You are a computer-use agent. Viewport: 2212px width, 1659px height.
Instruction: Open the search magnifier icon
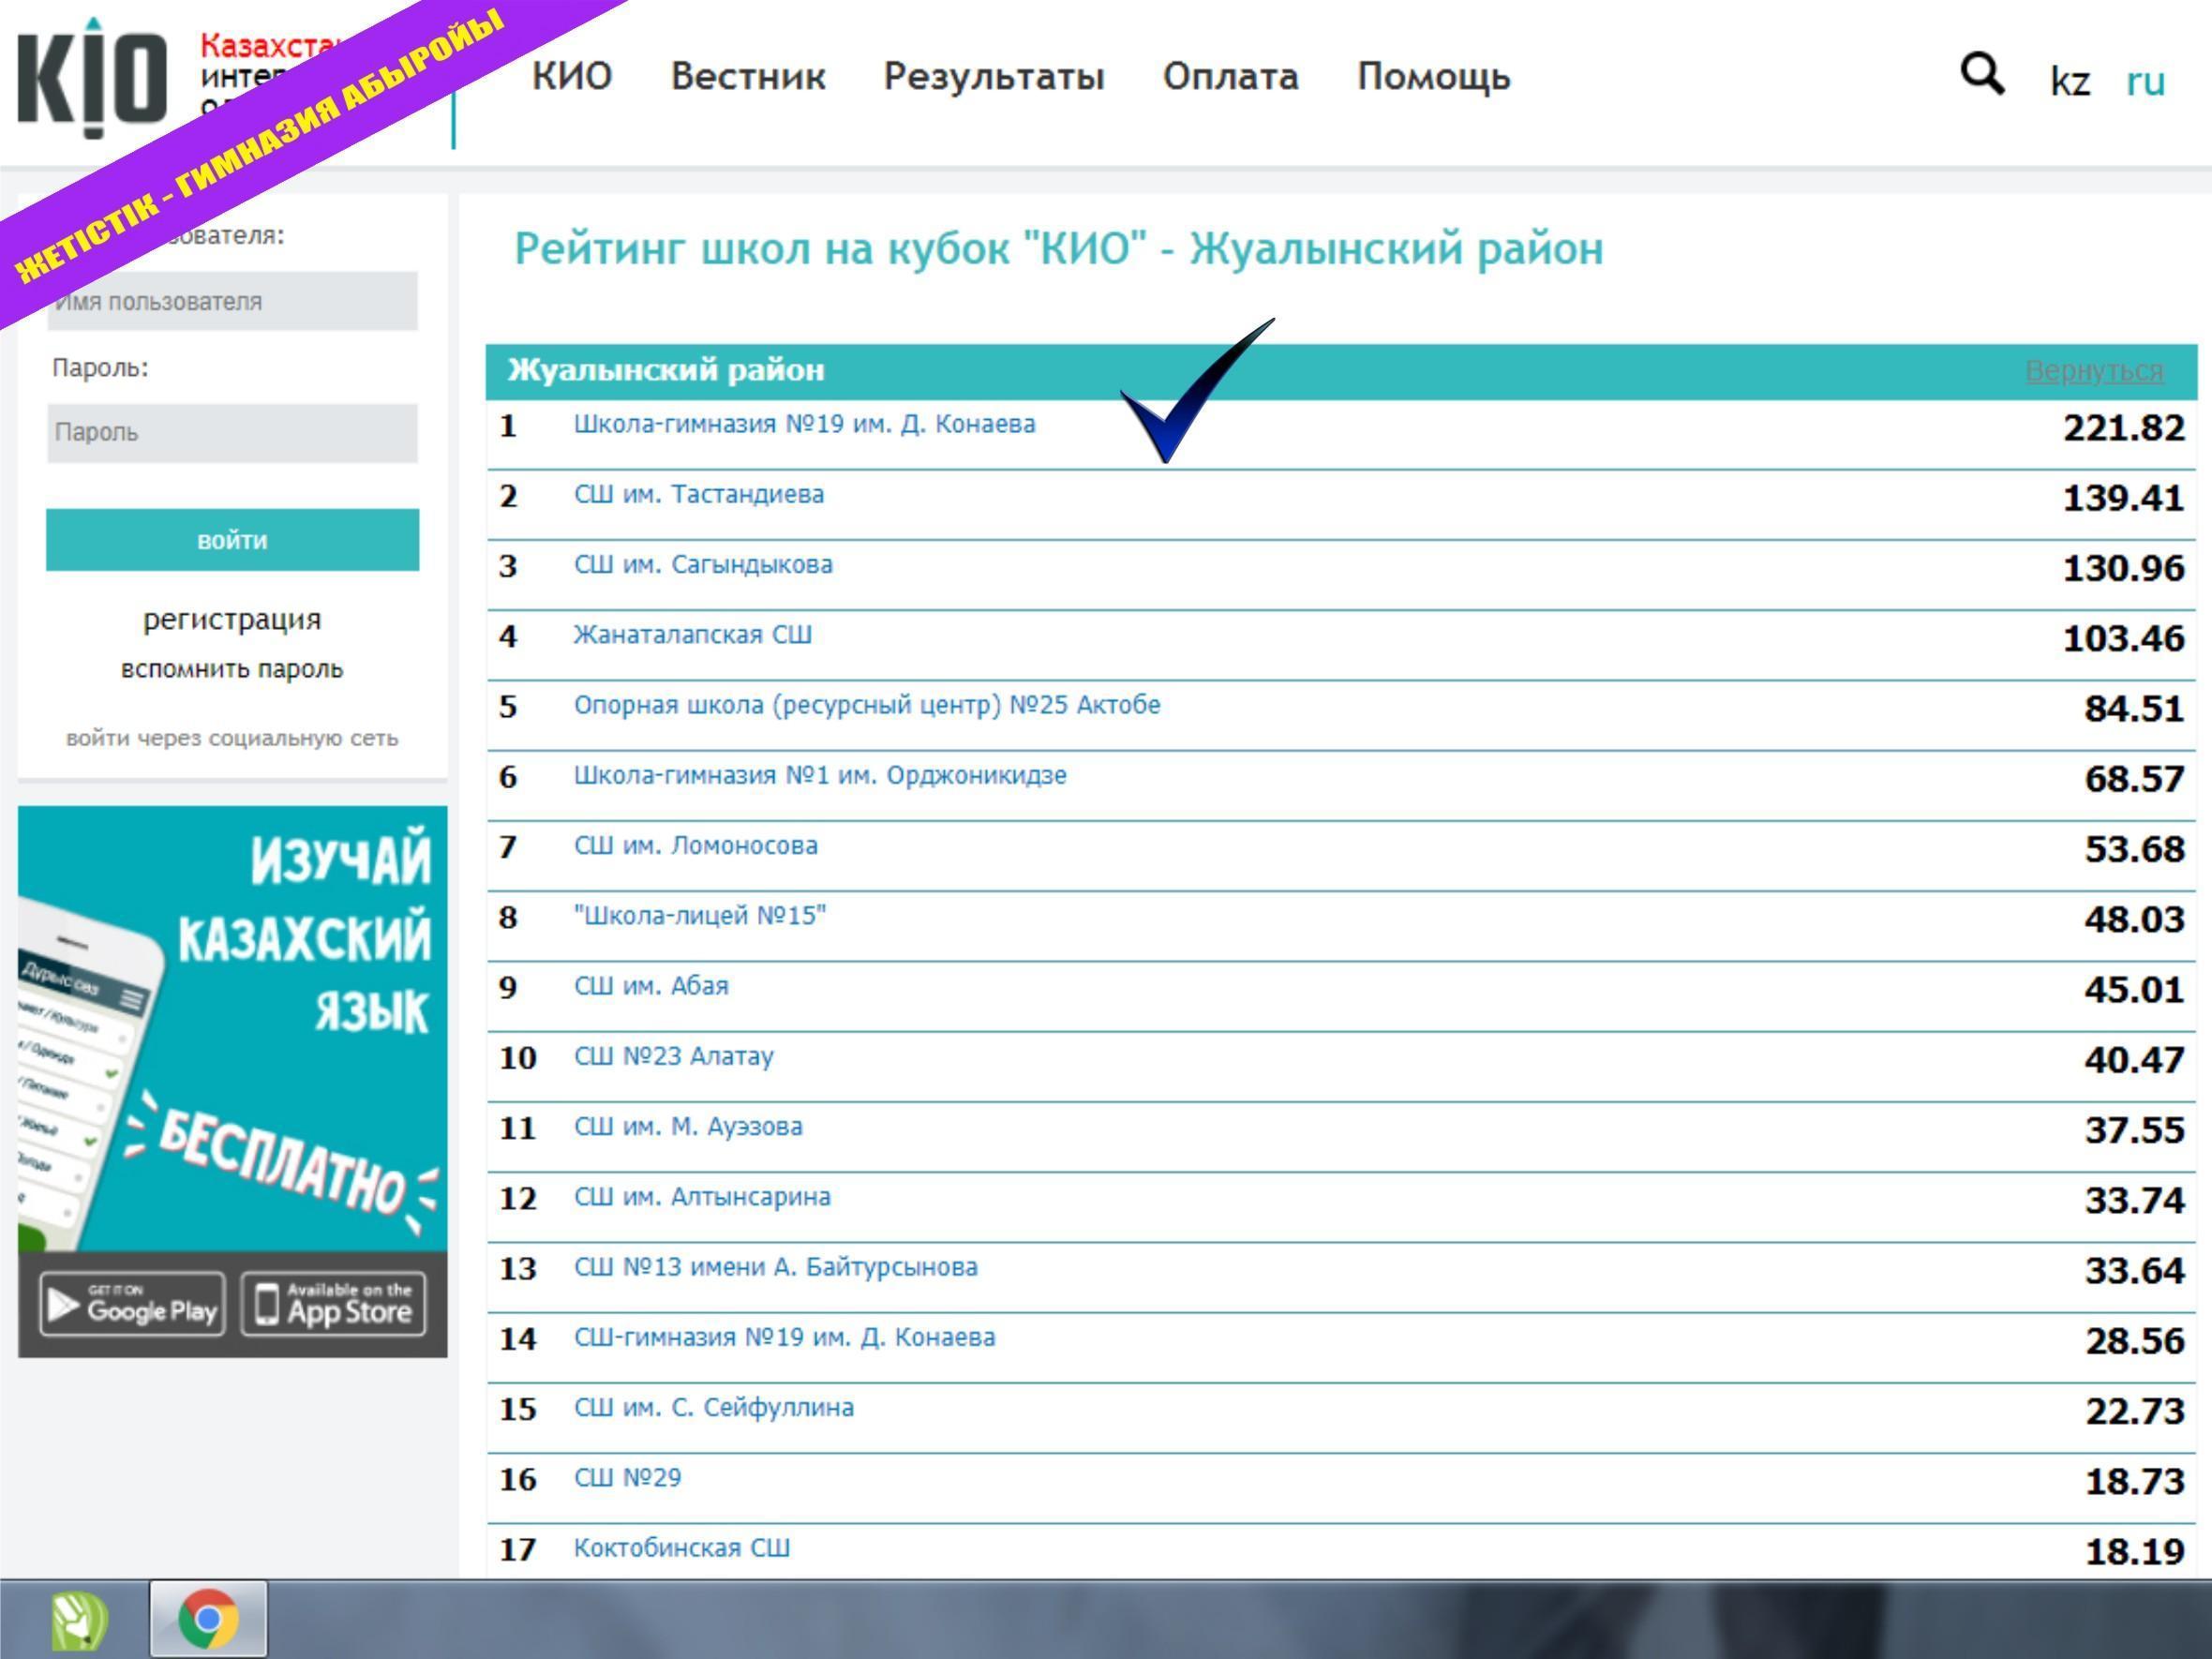(x=1982, y=74)
